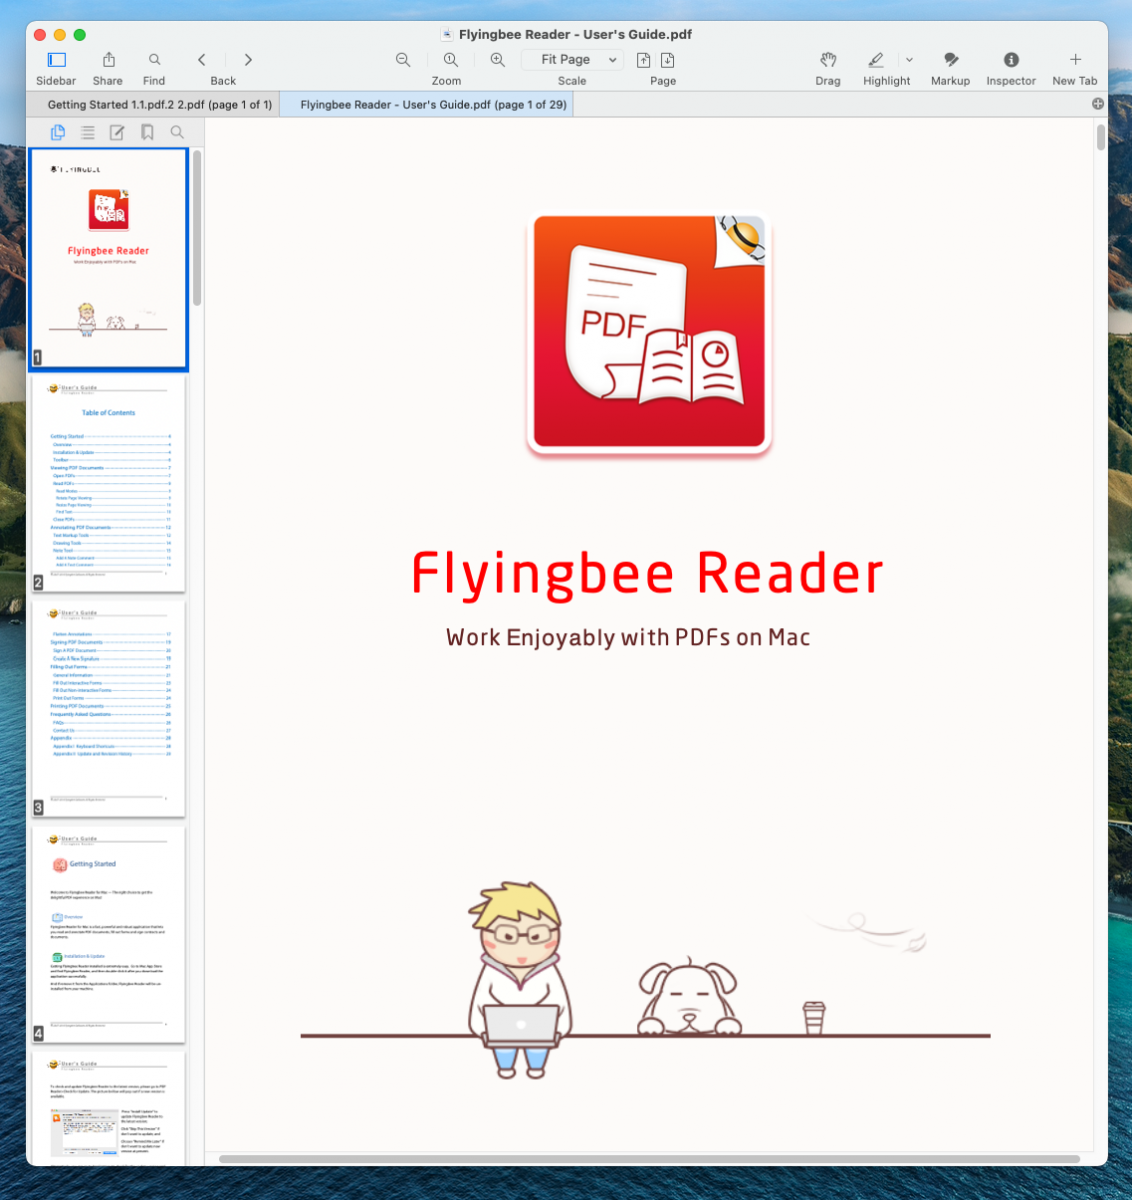Show page thumbnails in sidebar
1132x1200 pixels.
click(58, 132)
